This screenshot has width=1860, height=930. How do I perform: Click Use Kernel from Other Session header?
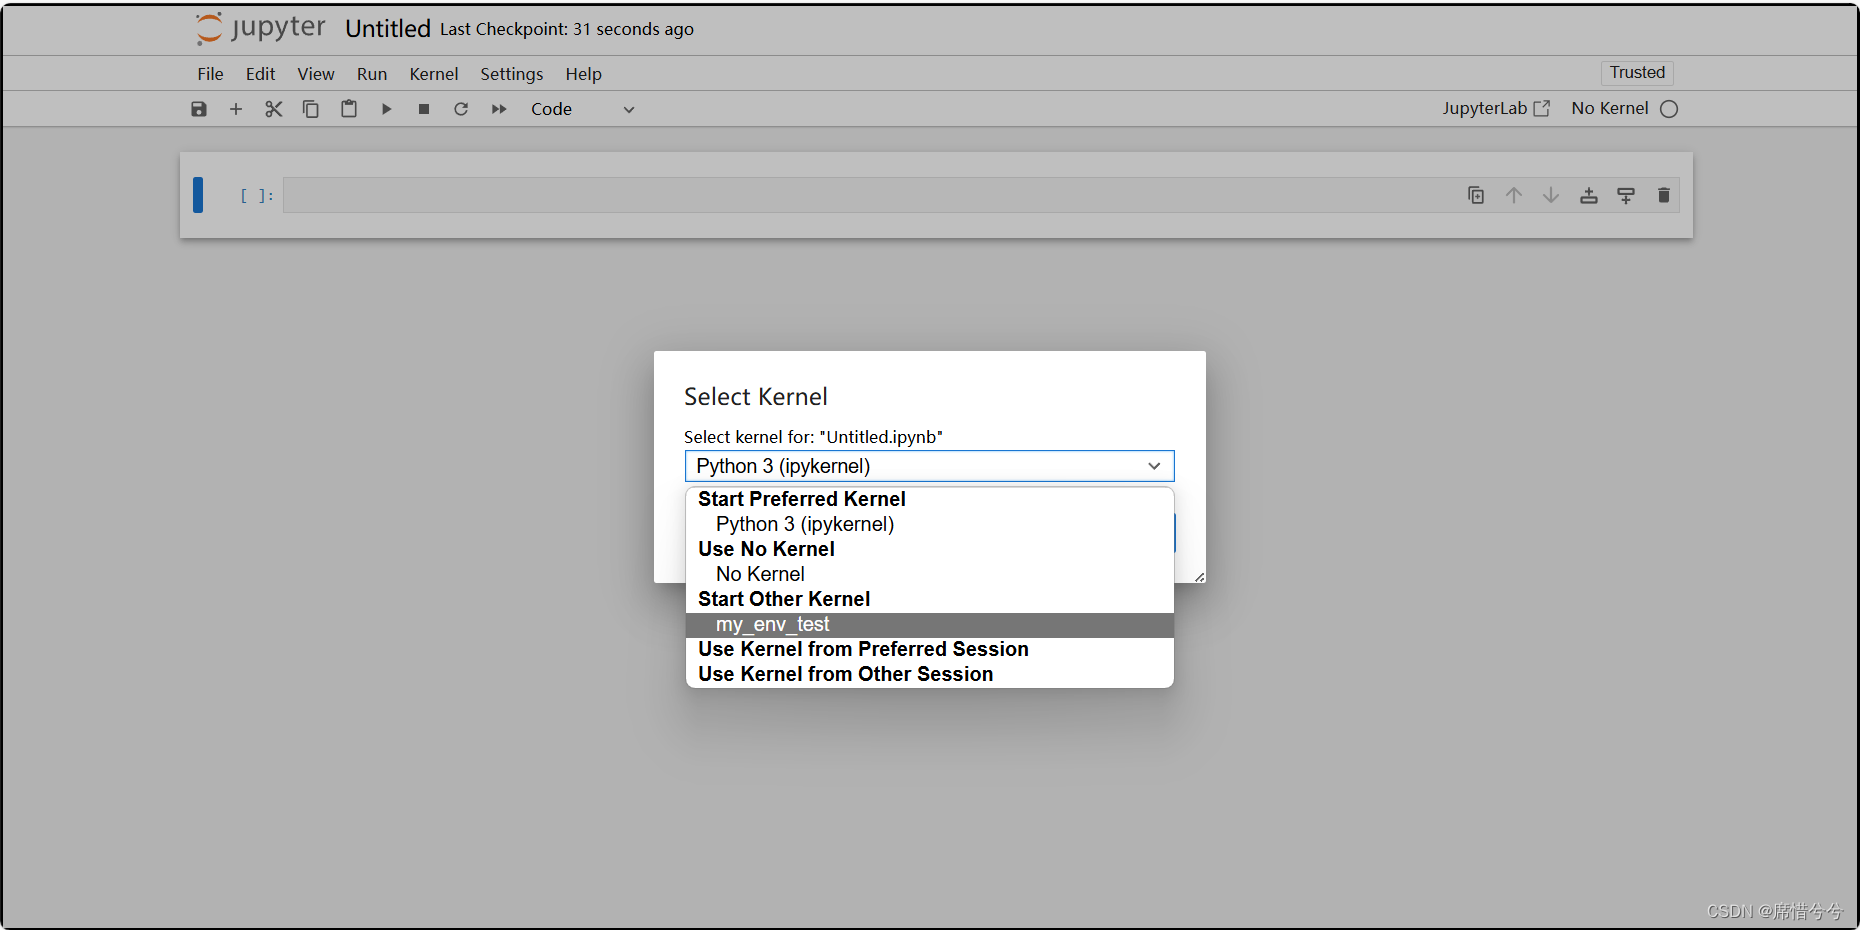click(x=845, y=674)
